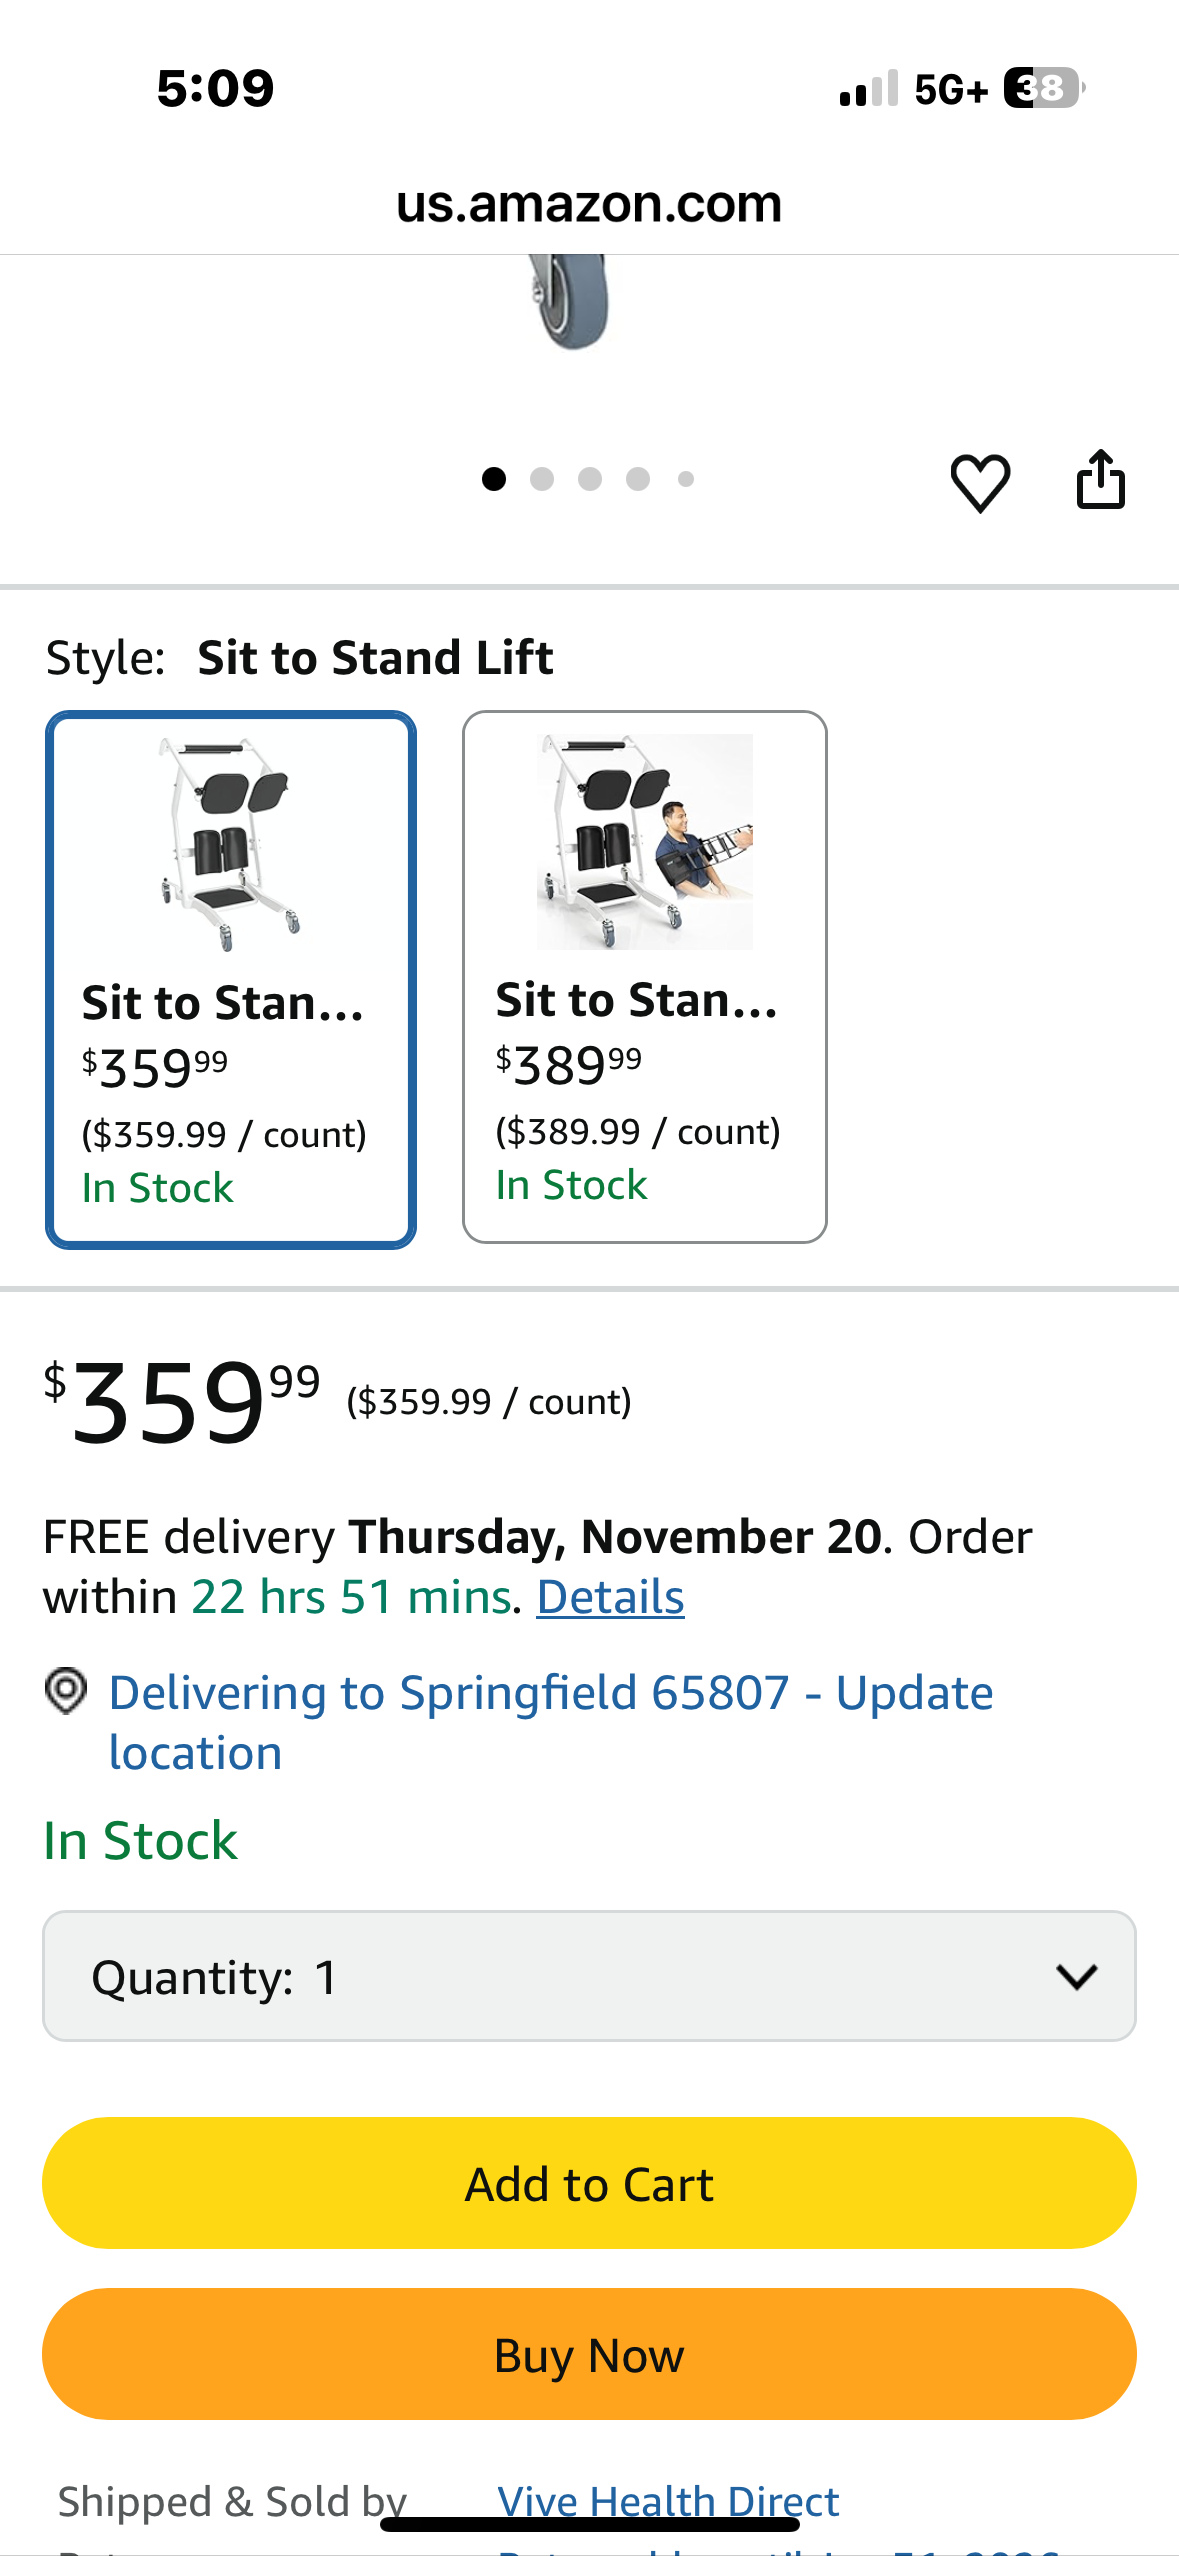Tap the first active carousel dot
Viewport: 1179px width, 2556px height.
point(494,479)
